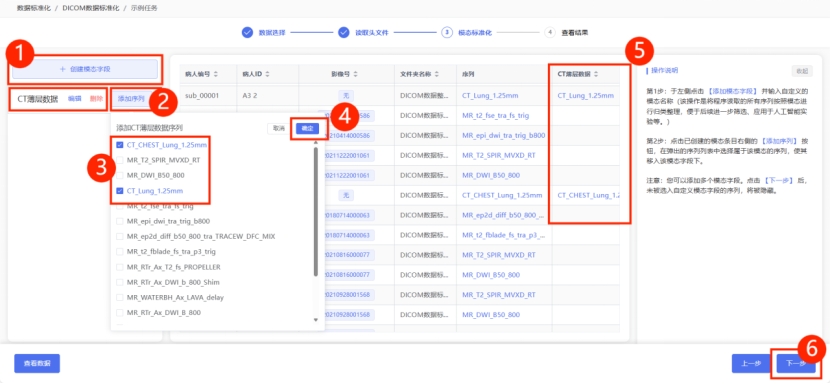This screenshot has width=830, height=384.
Task: Click the 添加序列 button
Action: [131, 99]
